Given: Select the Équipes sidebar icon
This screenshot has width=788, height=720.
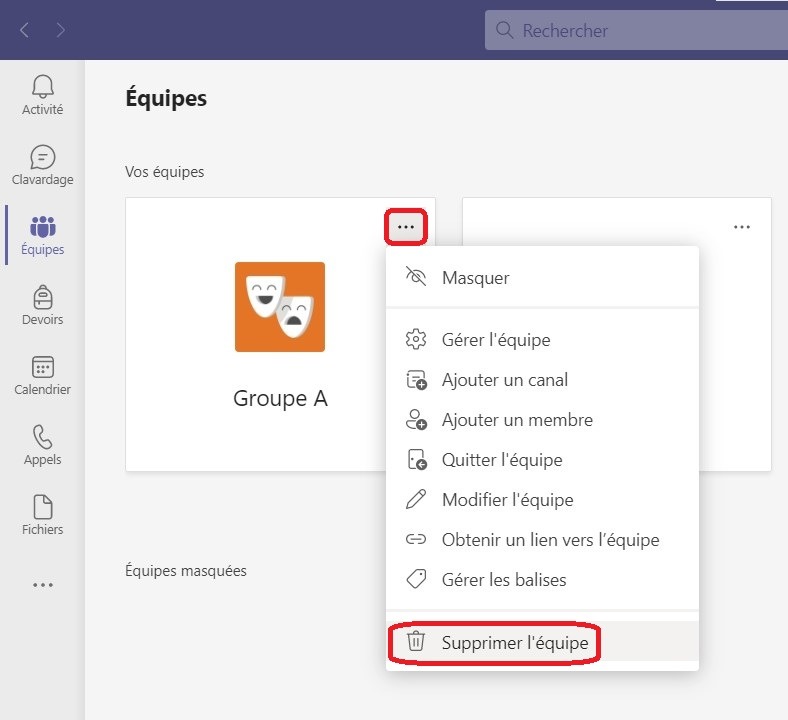Looking at the screenshot, I should pos(42,235).
